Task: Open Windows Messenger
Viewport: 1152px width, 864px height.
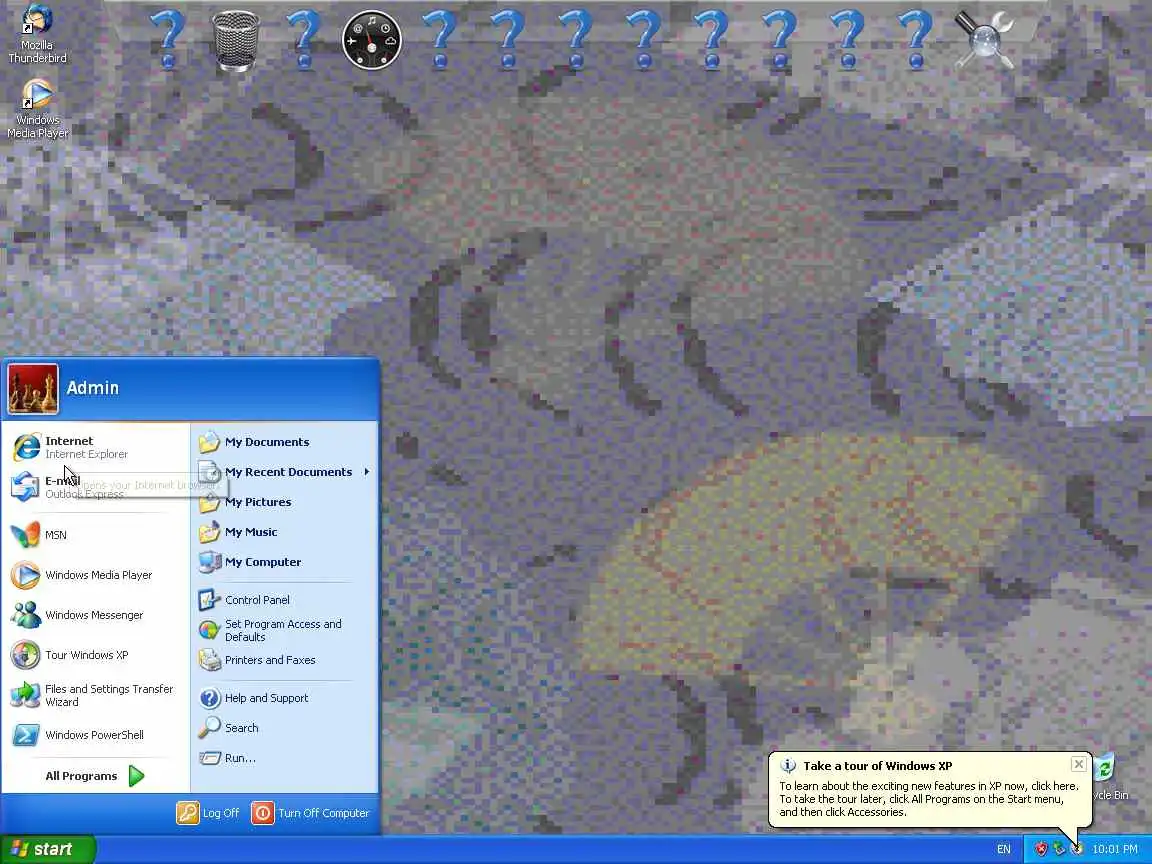Action: [x=96, y=615]
